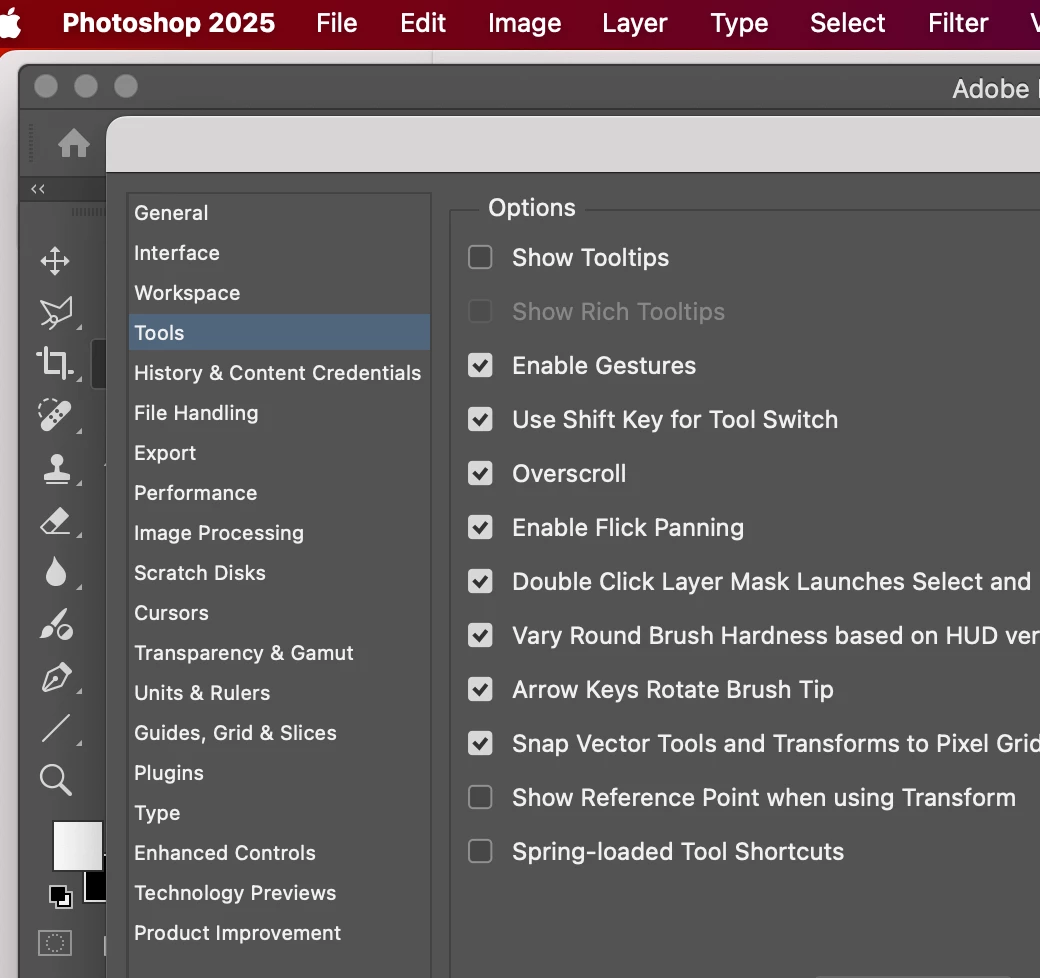Toggle Vary Round Brush Hardness option
This screenshot has height=978, width=1040.
[480, 635]
